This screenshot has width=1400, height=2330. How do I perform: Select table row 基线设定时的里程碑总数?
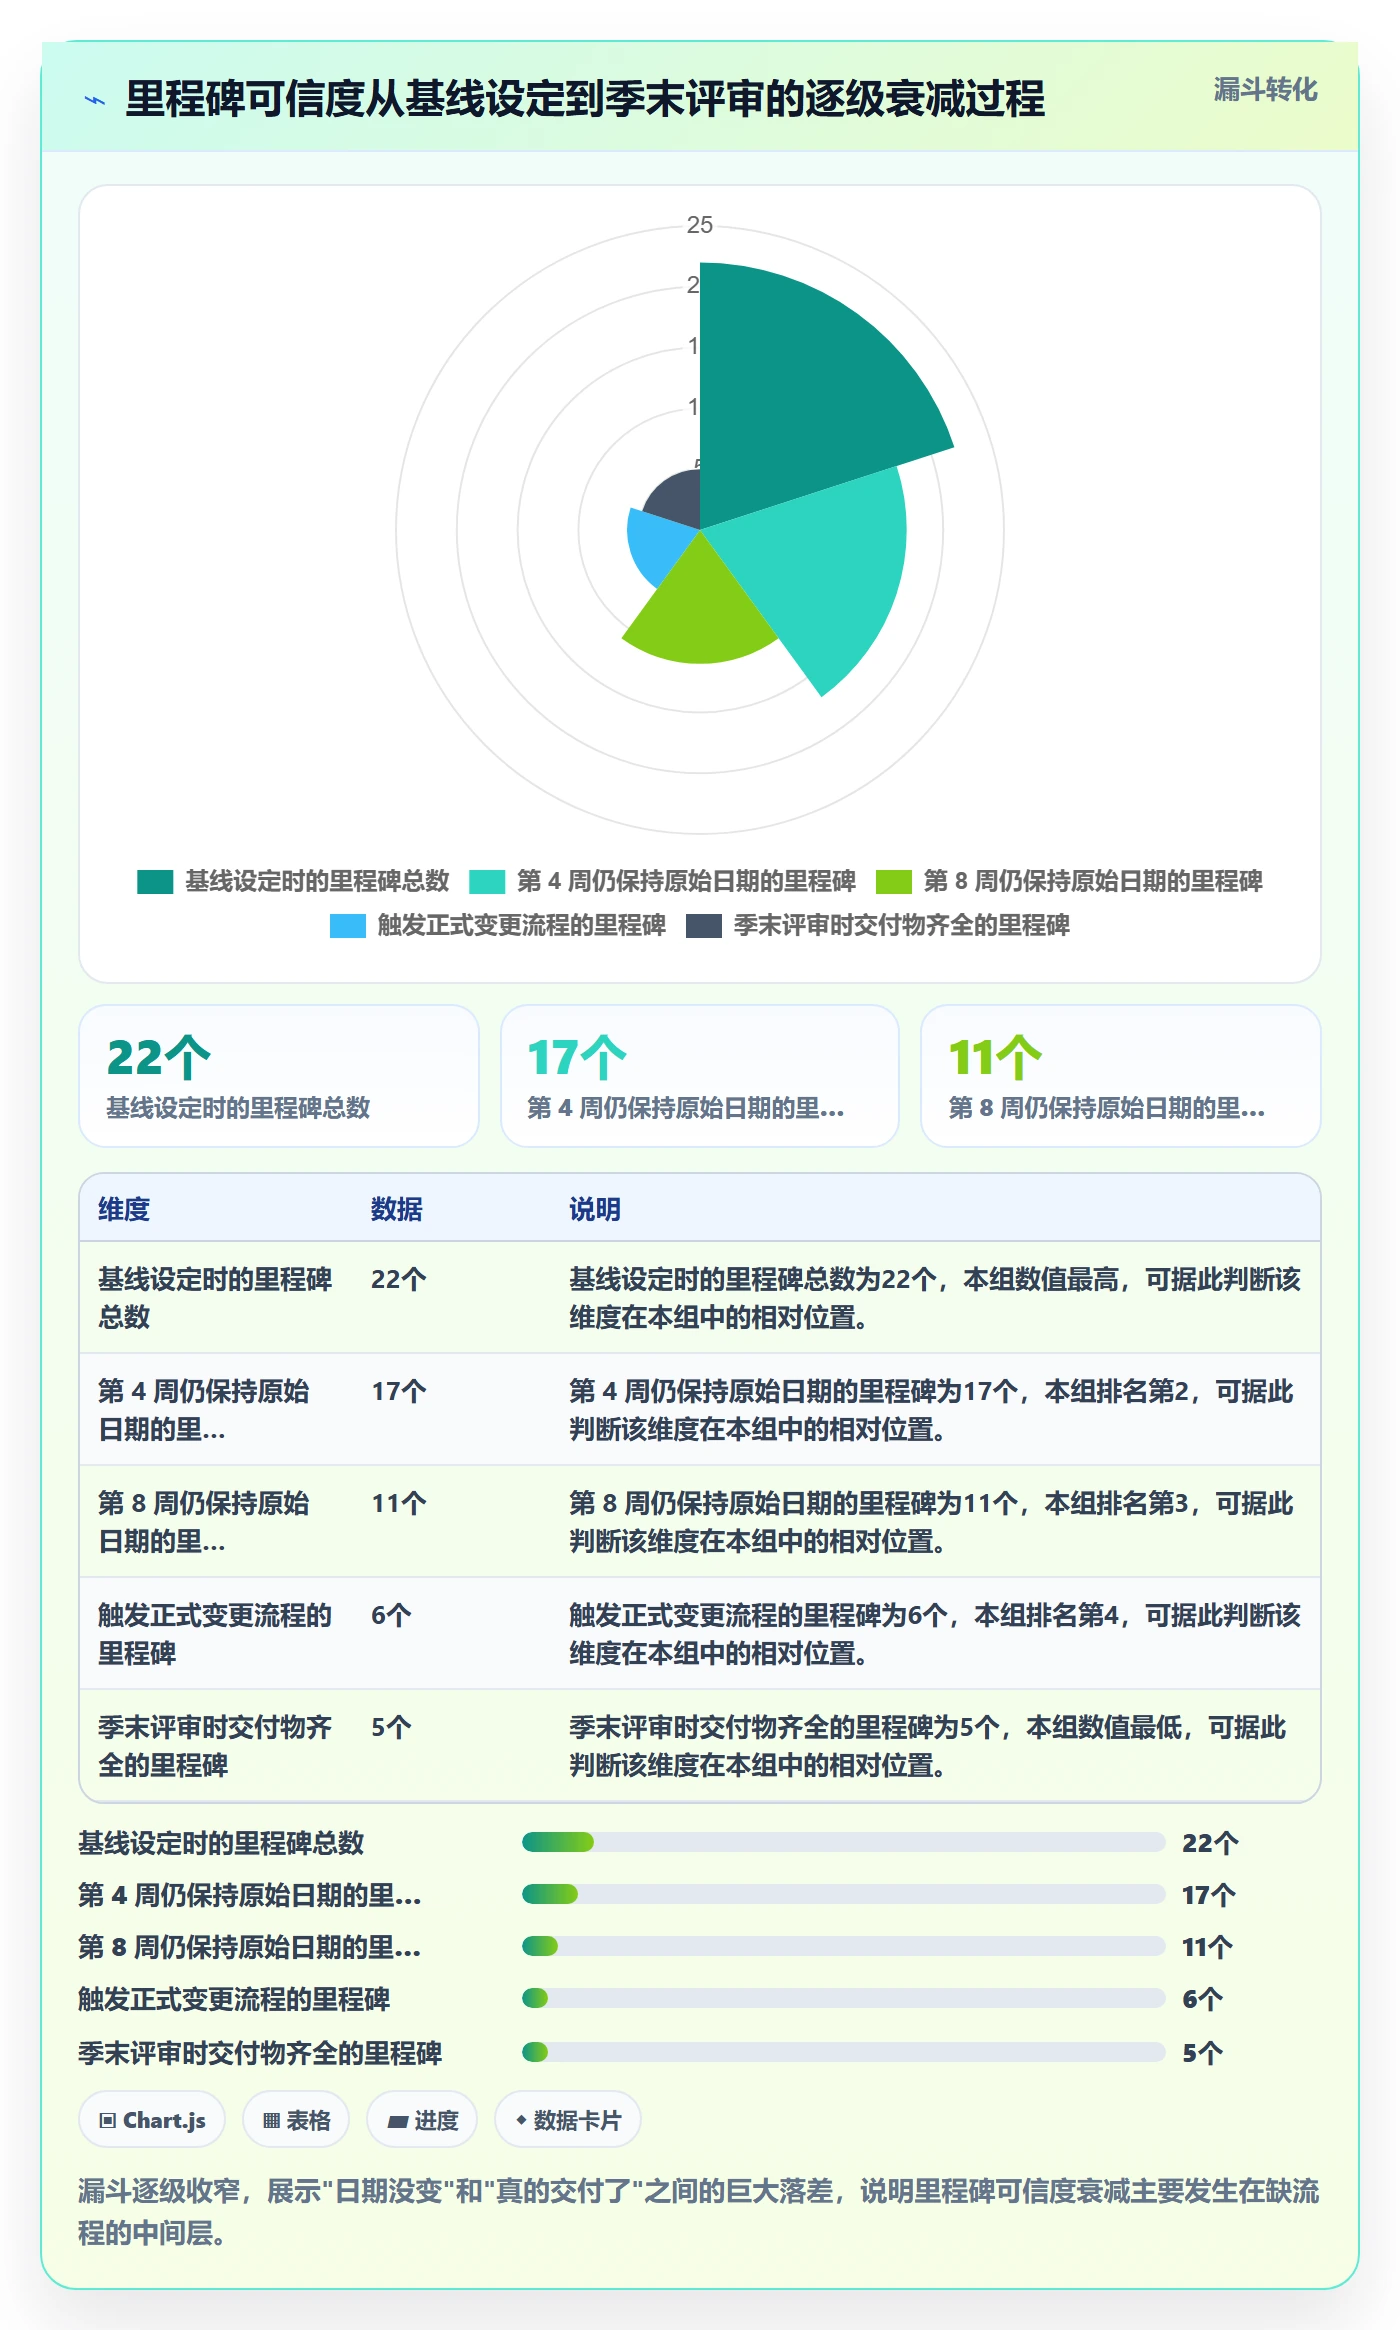pos(700,1298)
